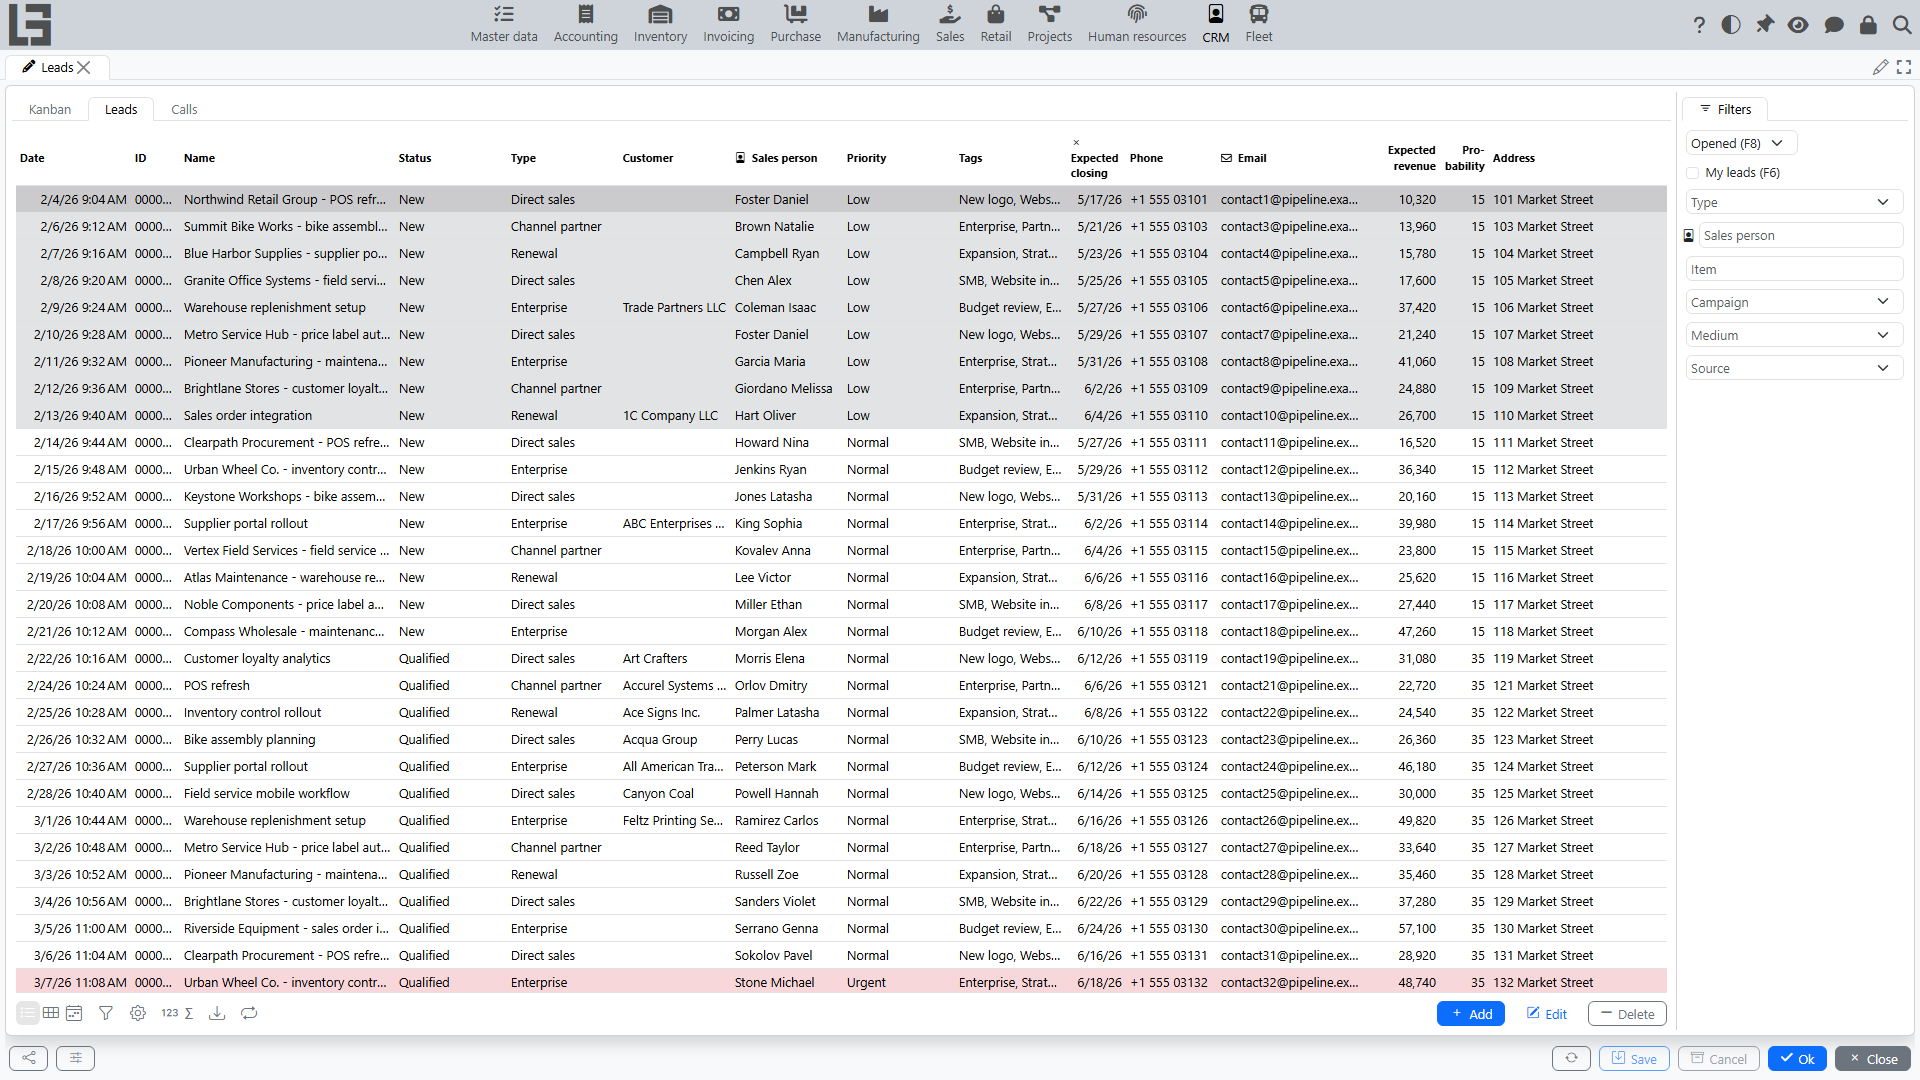Click the repeat loop icon below table
1920x1080 pixels.
(249, 1013)
